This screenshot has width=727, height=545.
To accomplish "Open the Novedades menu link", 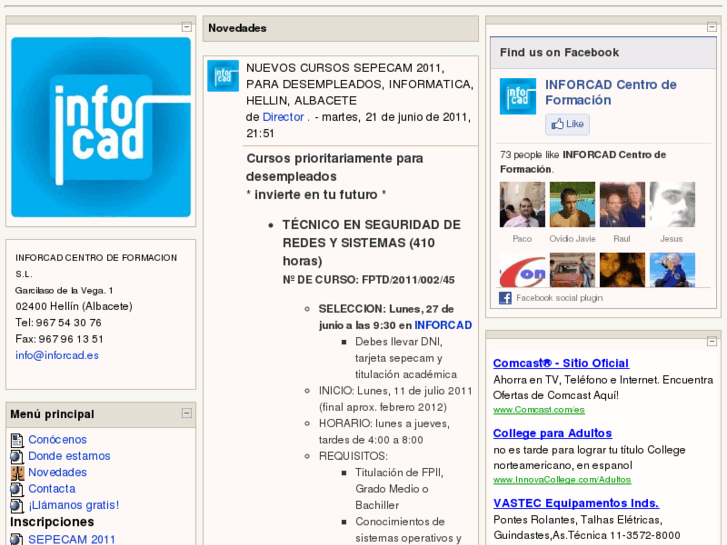I will (x=57, y=472).
